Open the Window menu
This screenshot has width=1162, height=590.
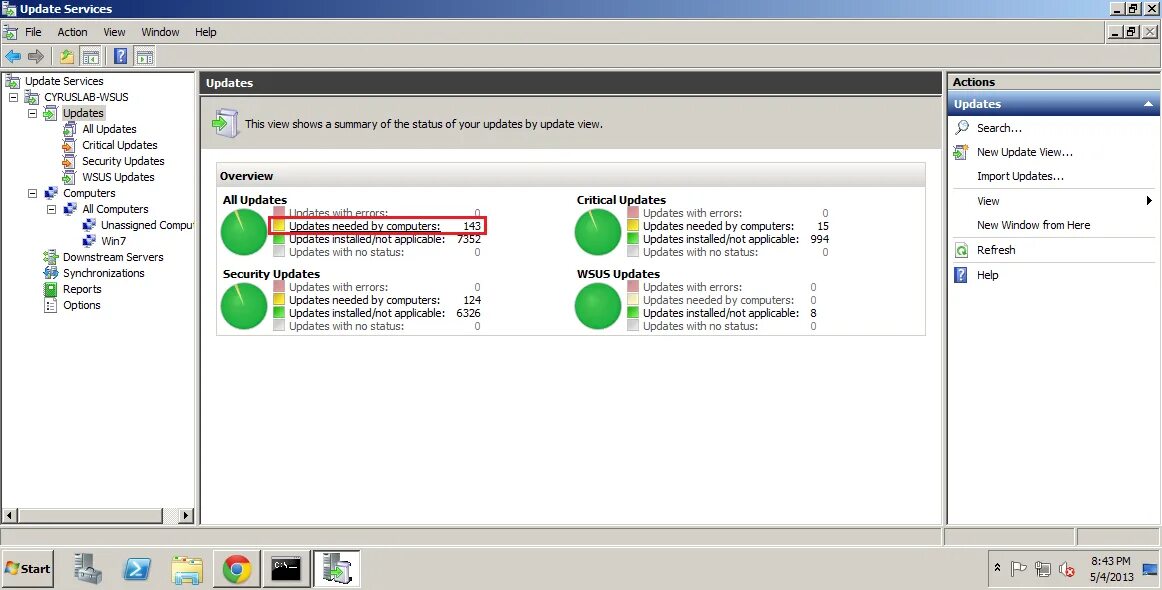(x=160, y=32)
